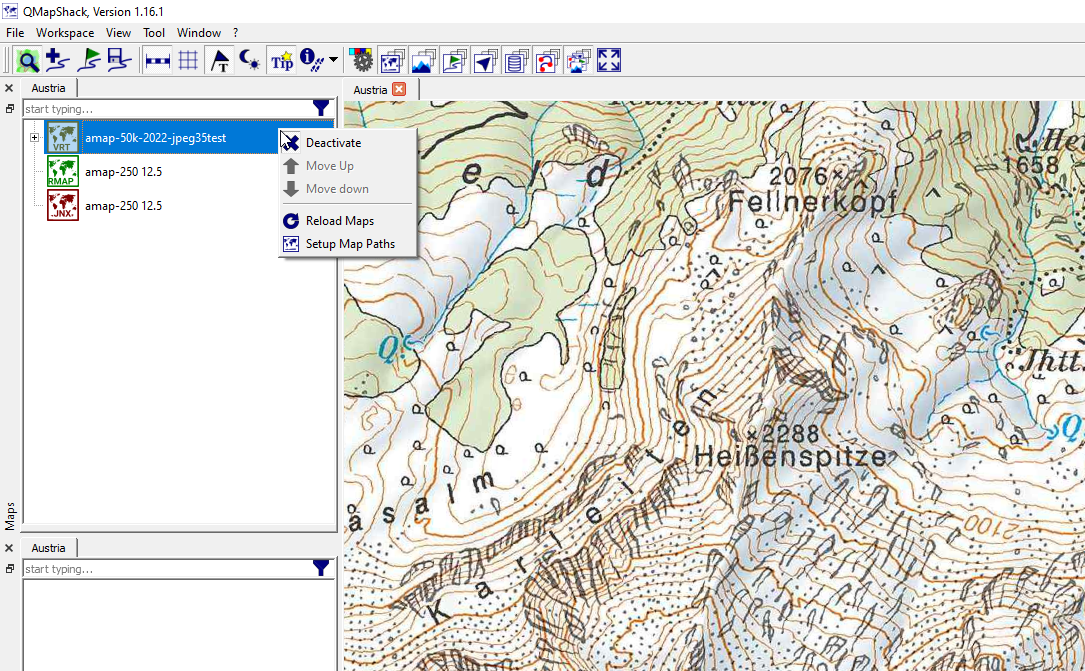
Task: Toggle the map scale bar display
Action: click(x=157, y=61)
